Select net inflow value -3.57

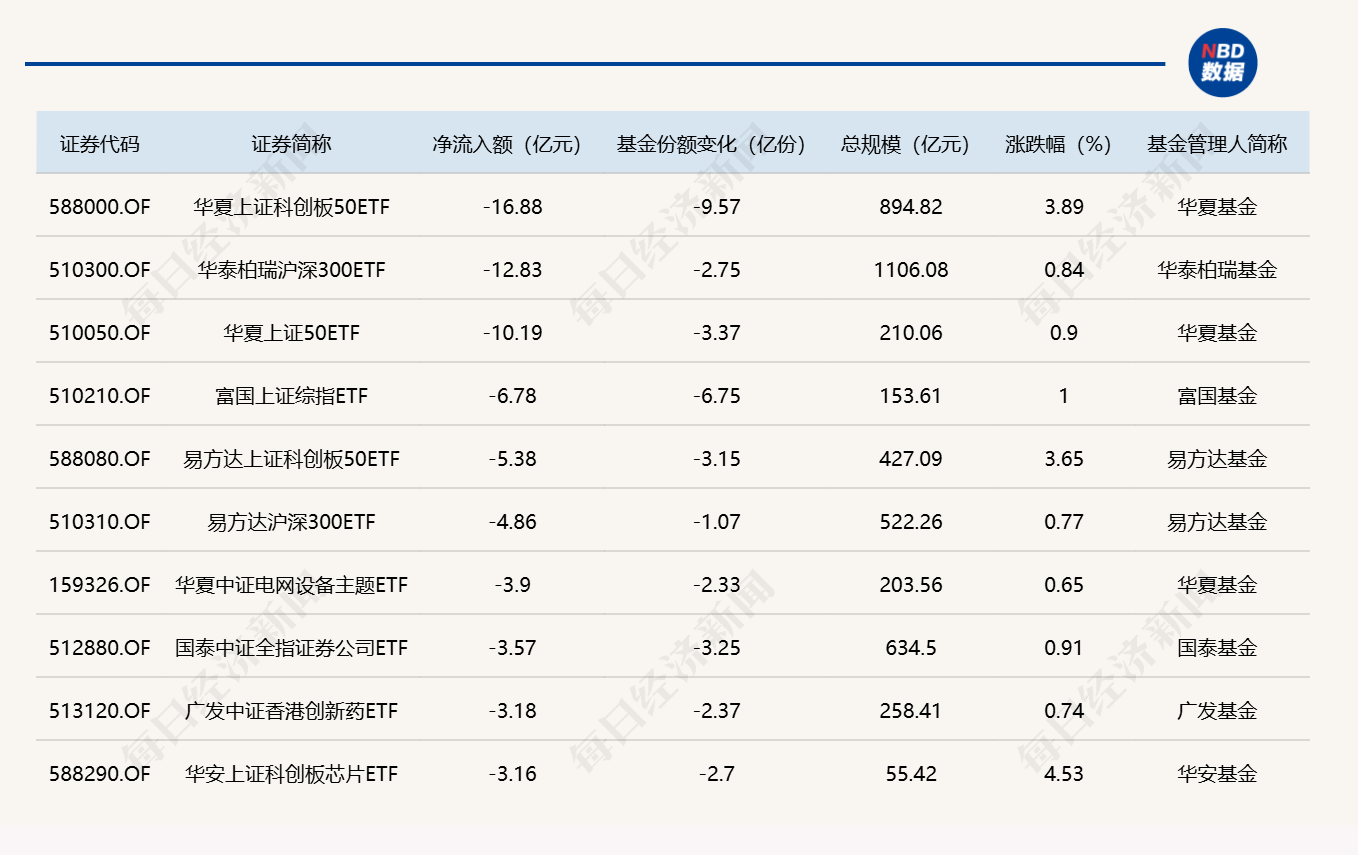(513, 648)
